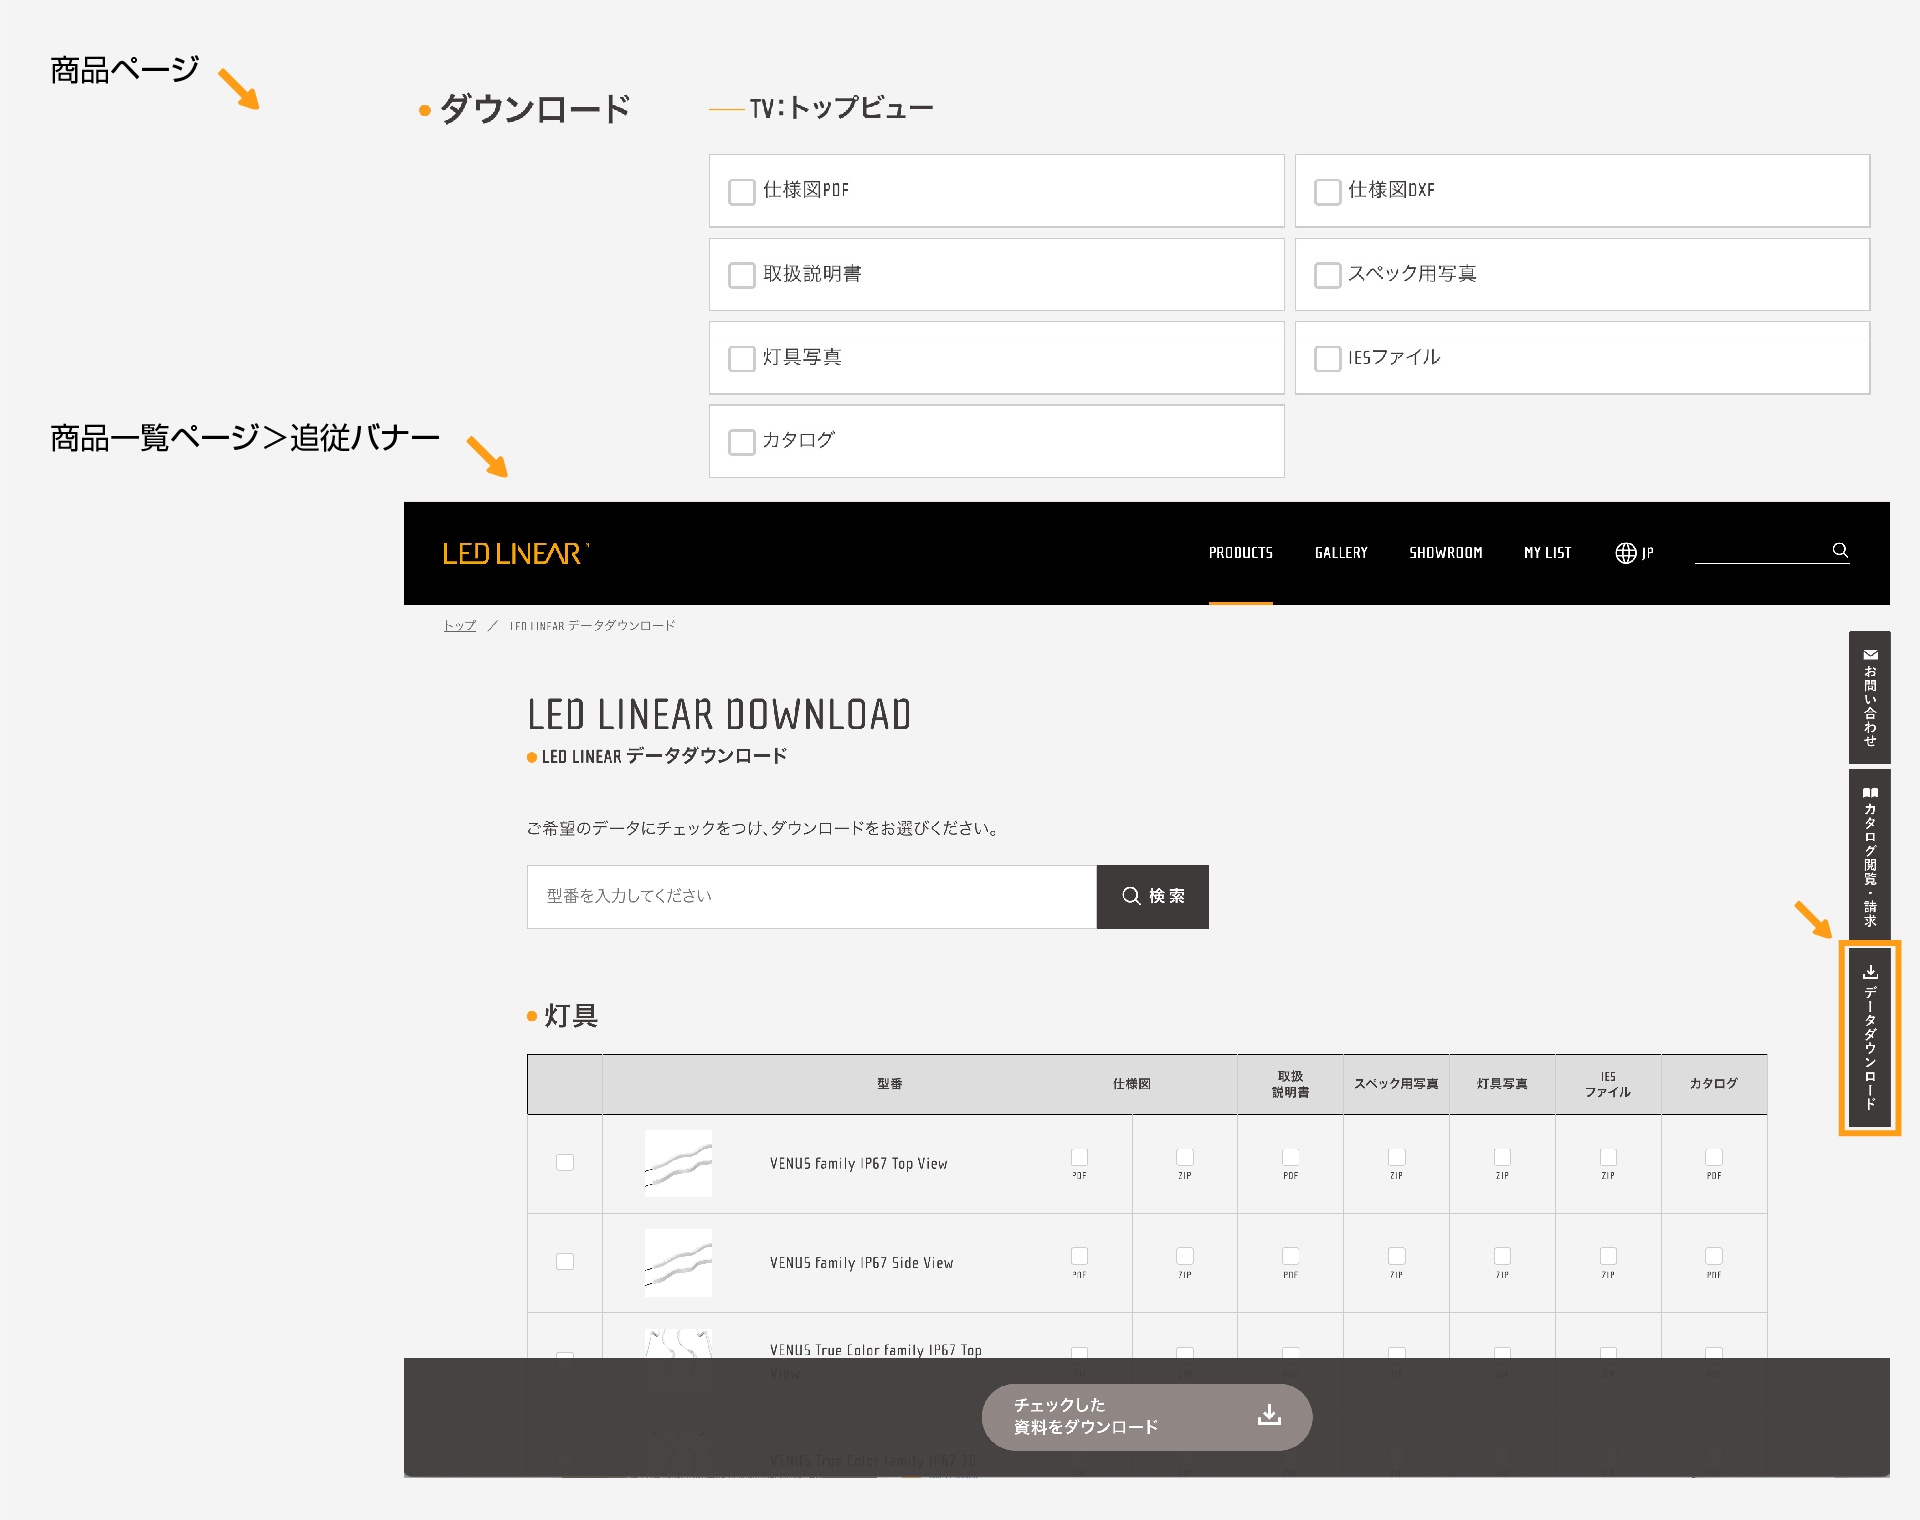Image resolution: width=1920 pixels, height=1520 pixels.
Task: Click the 検索 search button
Action: [1153, 897]
